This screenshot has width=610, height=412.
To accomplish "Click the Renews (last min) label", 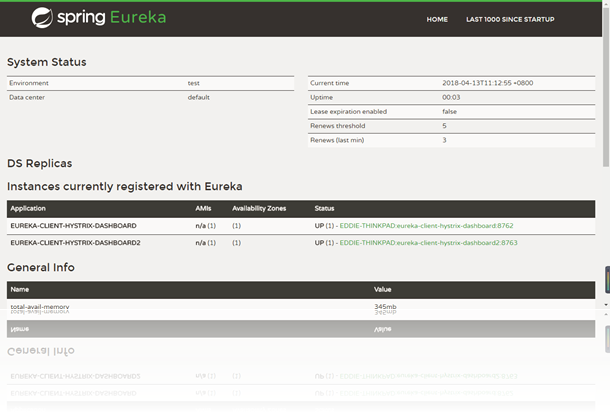I will (x=337, y=140).
